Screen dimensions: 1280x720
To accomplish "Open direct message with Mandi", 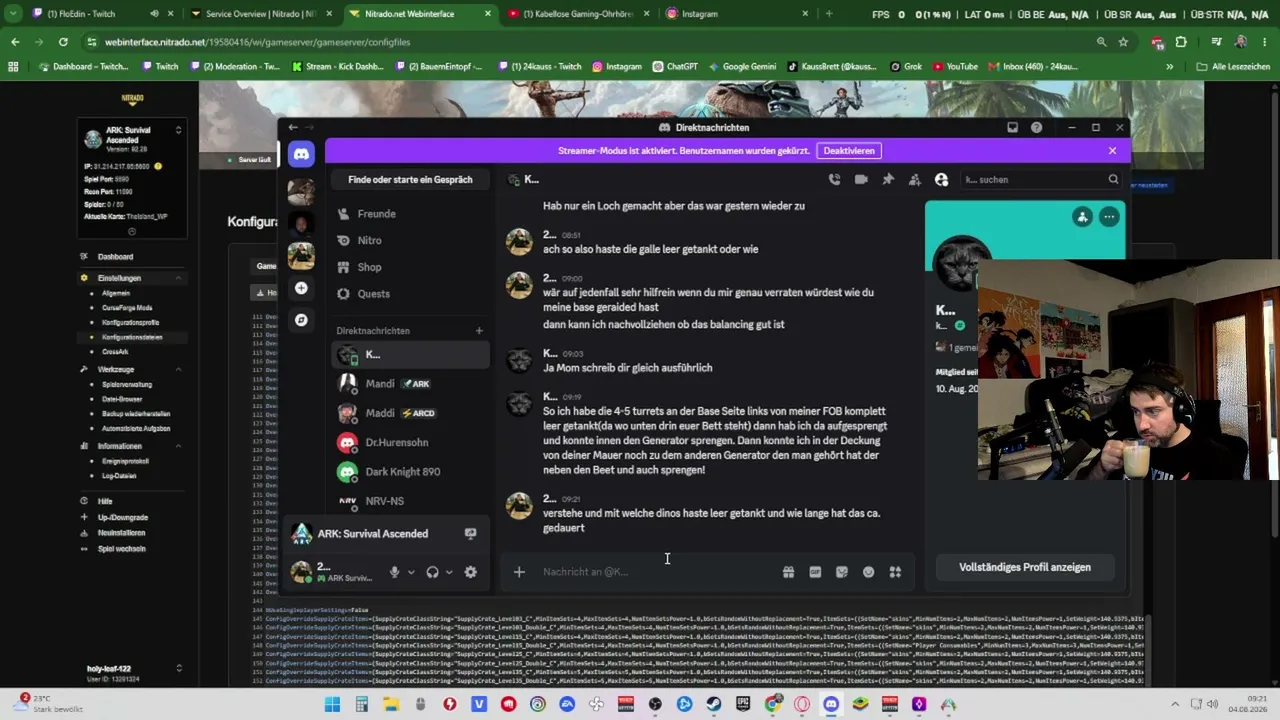I will pyautogui.click(x=410, y=384).
